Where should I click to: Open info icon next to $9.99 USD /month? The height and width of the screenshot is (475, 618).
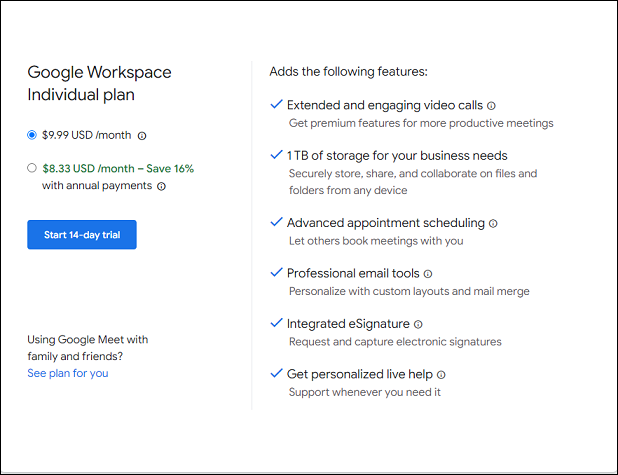142,136
